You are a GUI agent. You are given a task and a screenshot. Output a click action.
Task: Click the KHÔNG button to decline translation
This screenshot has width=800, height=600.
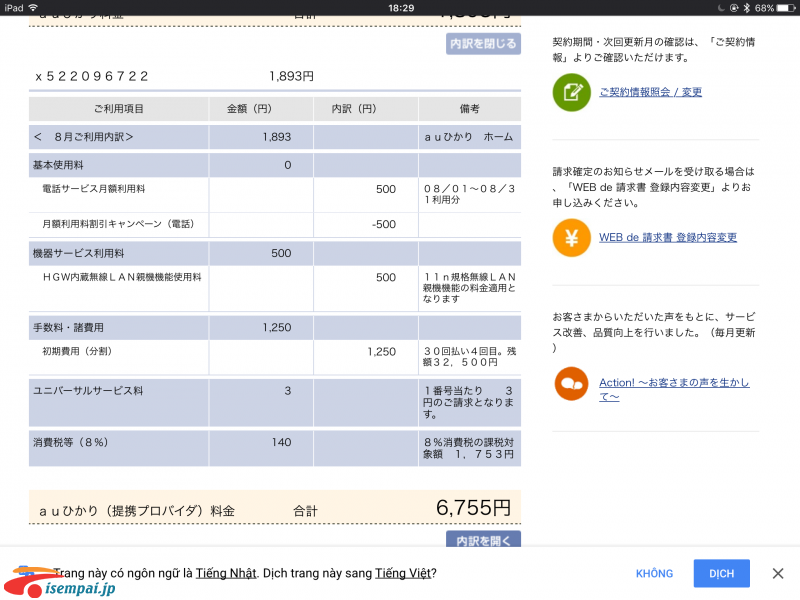(x=654, y=573)
